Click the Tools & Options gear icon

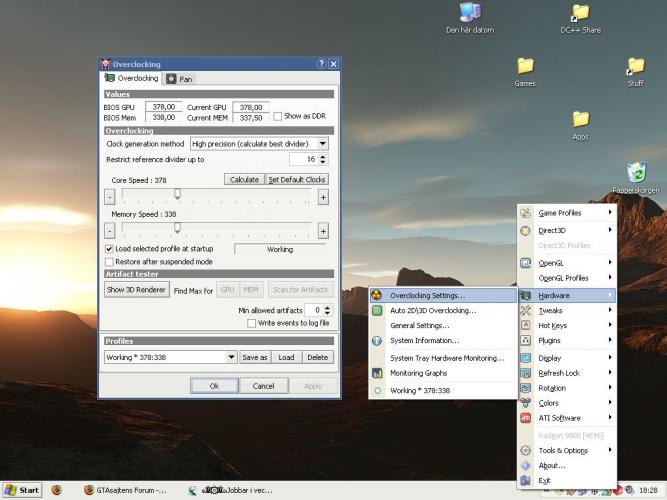525,450
